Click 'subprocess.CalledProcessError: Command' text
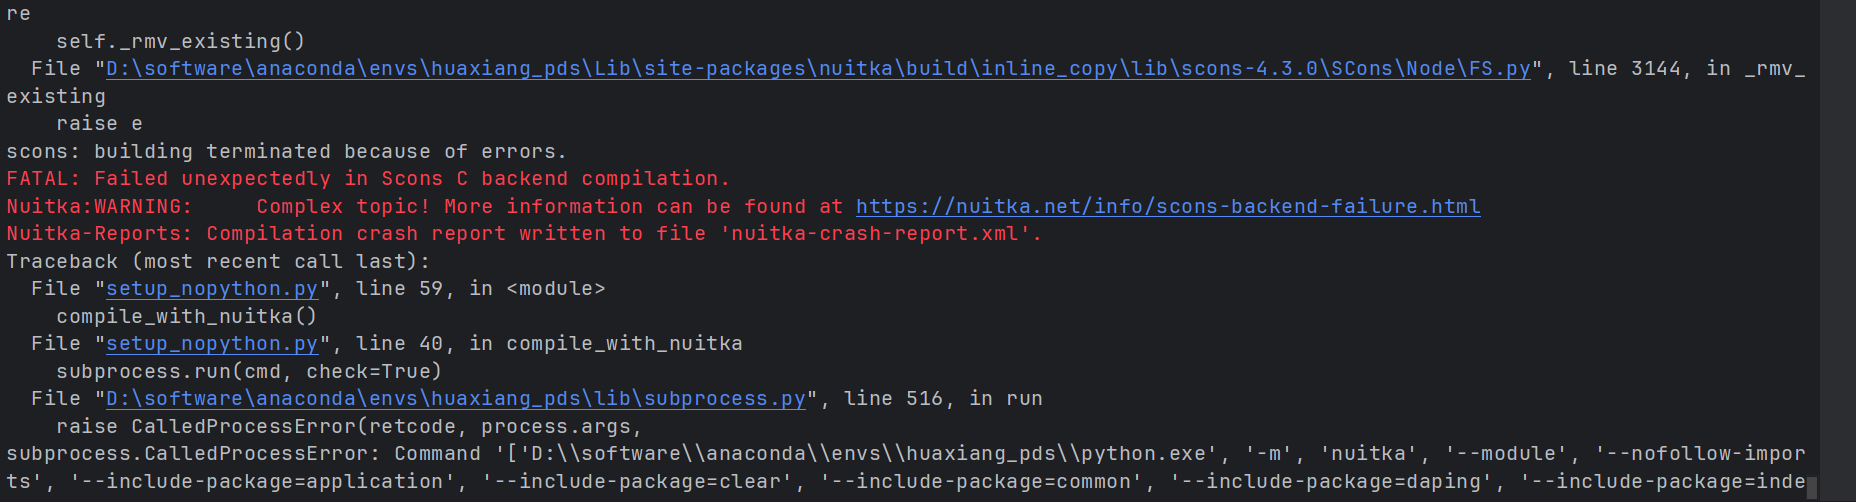 click(x=243, y=453)
